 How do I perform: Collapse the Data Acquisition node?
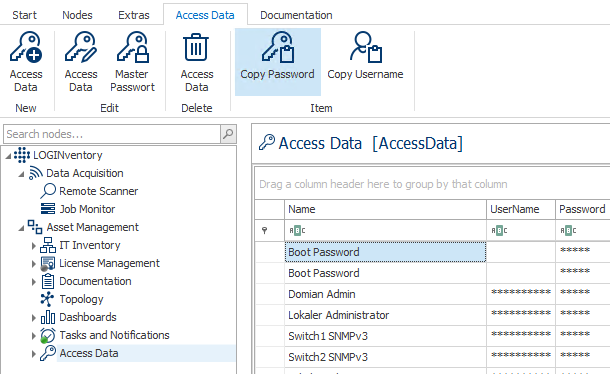point(21,174)
